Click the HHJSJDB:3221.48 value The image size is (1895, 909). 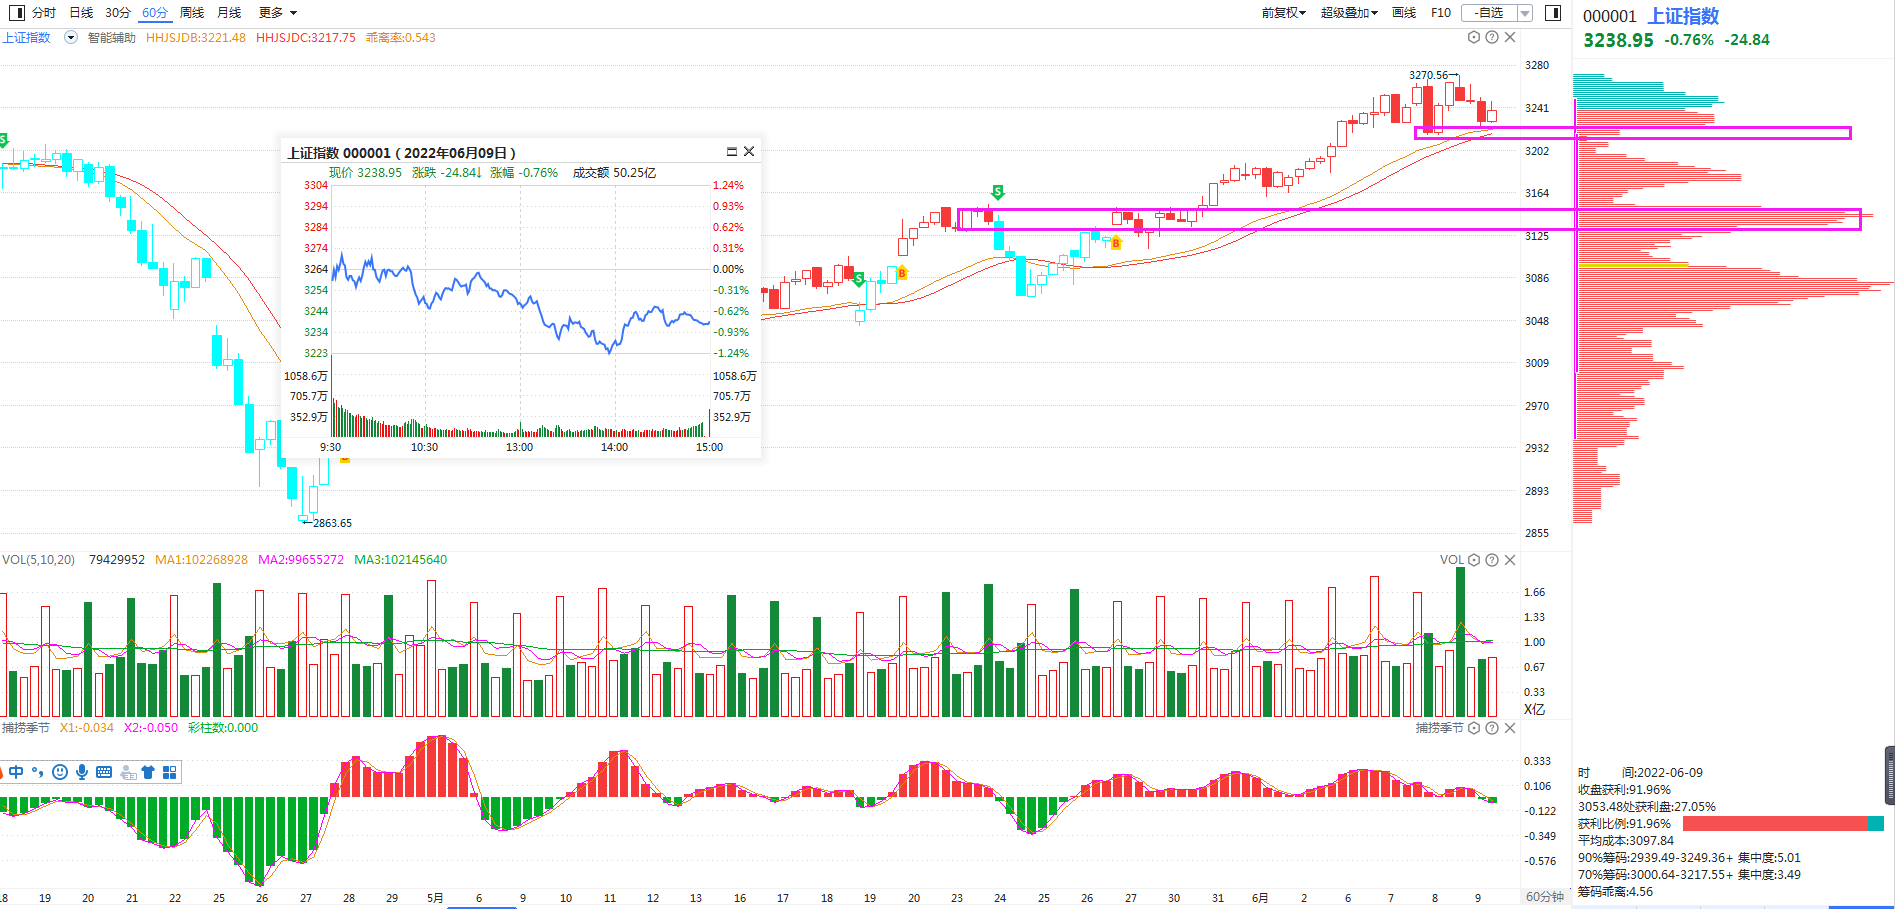196,38
